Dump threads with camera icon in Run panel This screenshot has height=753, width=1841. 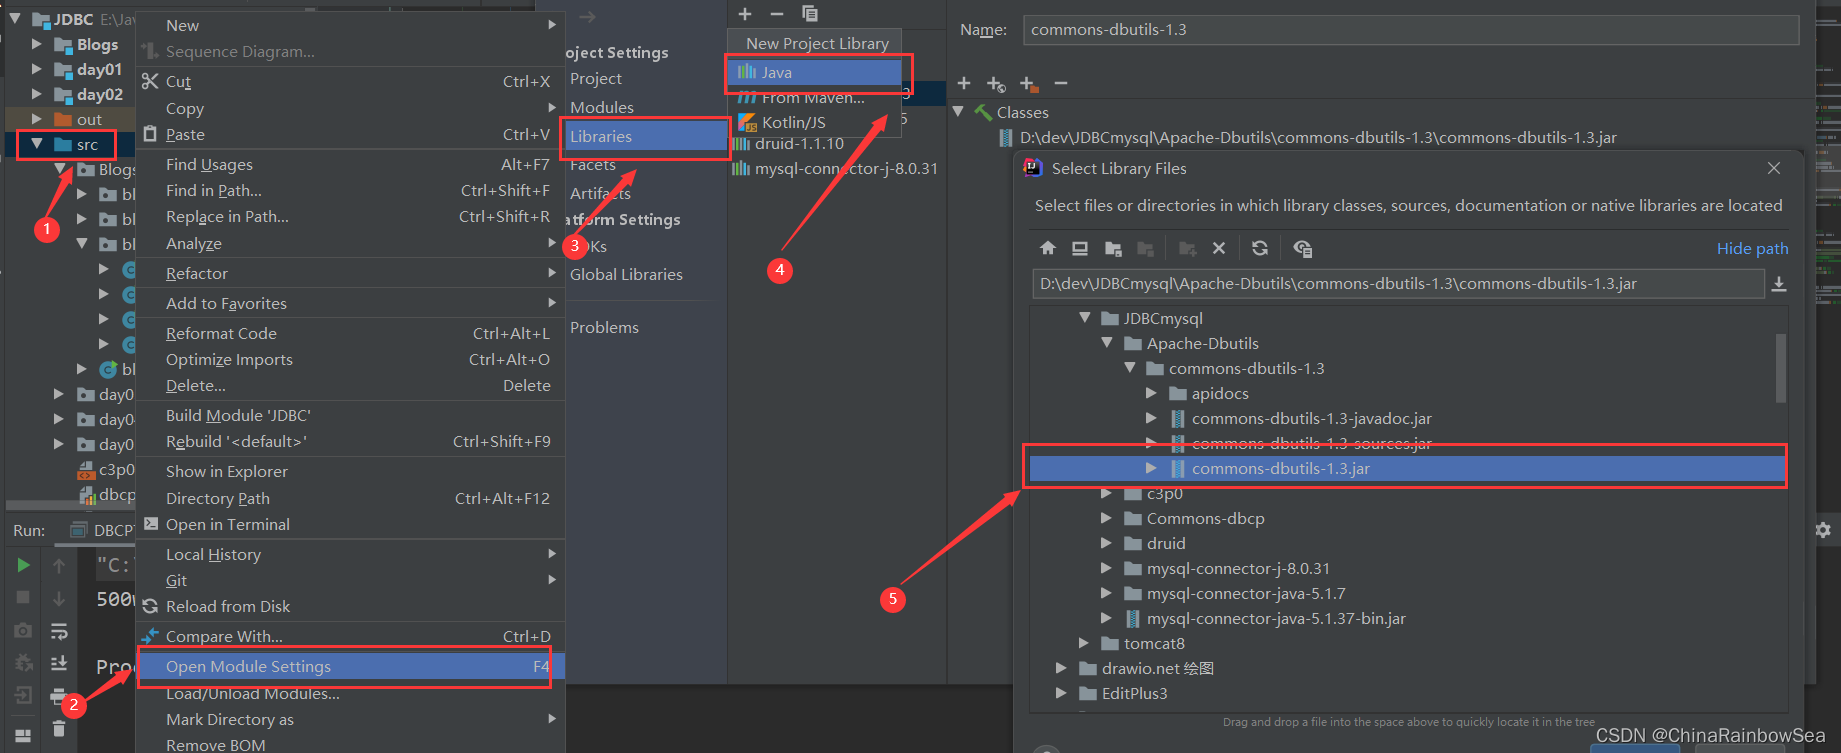click(23, 630)
